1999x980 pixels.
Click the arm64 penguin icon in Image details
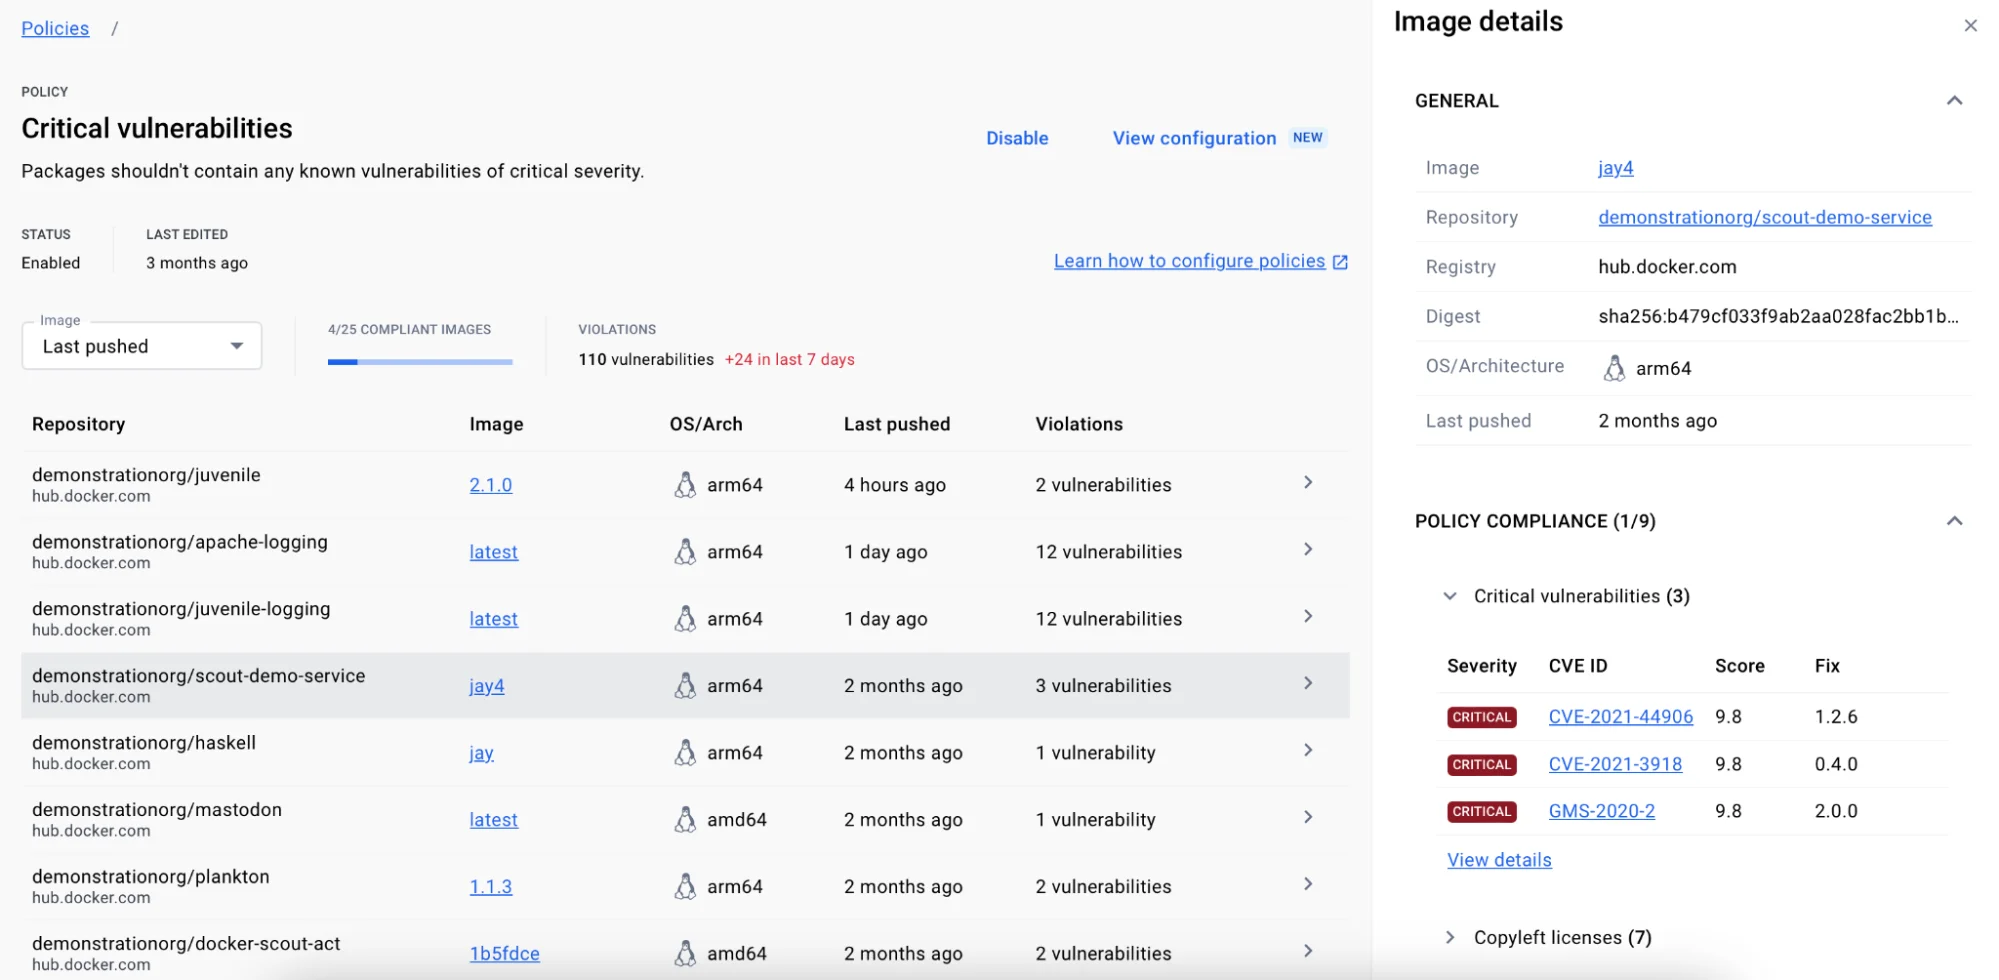[x=1615, y=367]
